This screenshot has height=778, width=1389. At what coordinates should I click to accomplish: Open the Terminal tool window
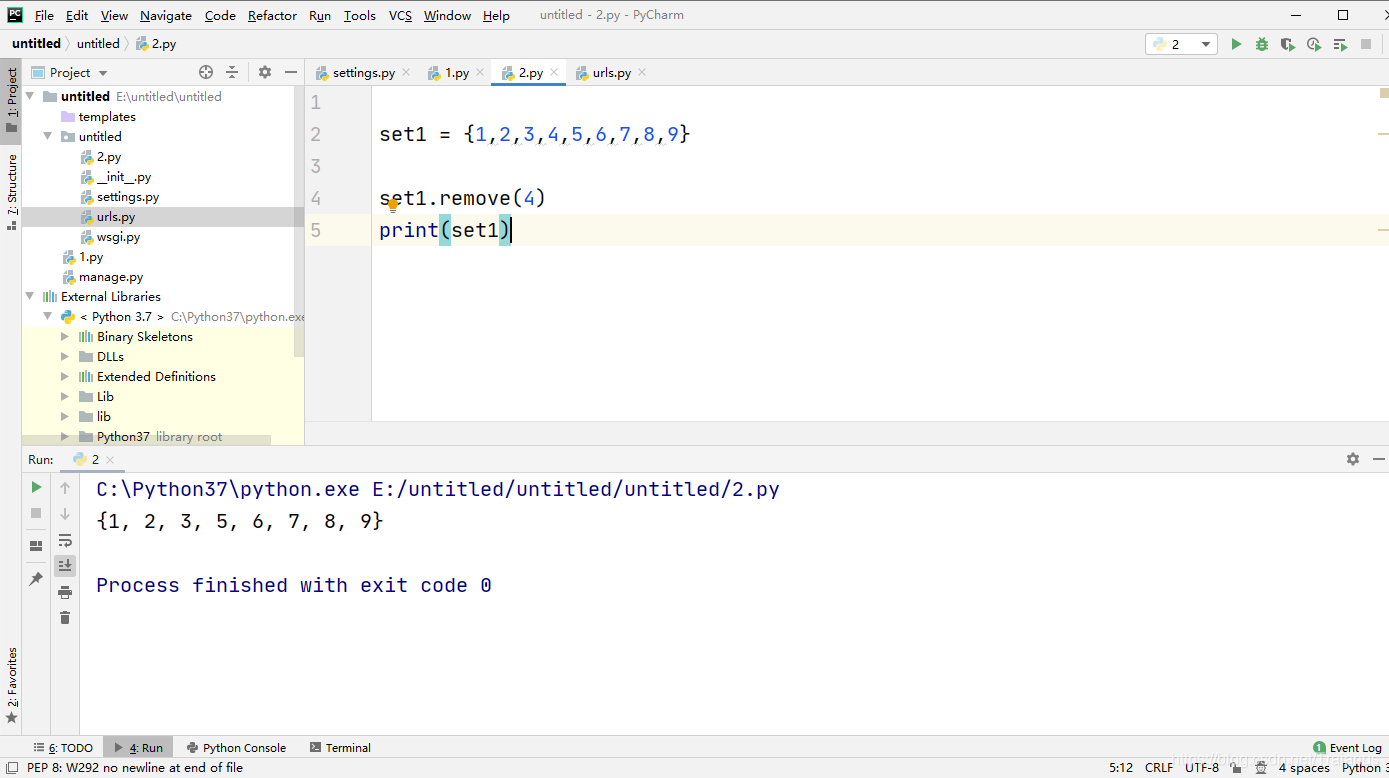pyautogui.click(x=341, y=747)
